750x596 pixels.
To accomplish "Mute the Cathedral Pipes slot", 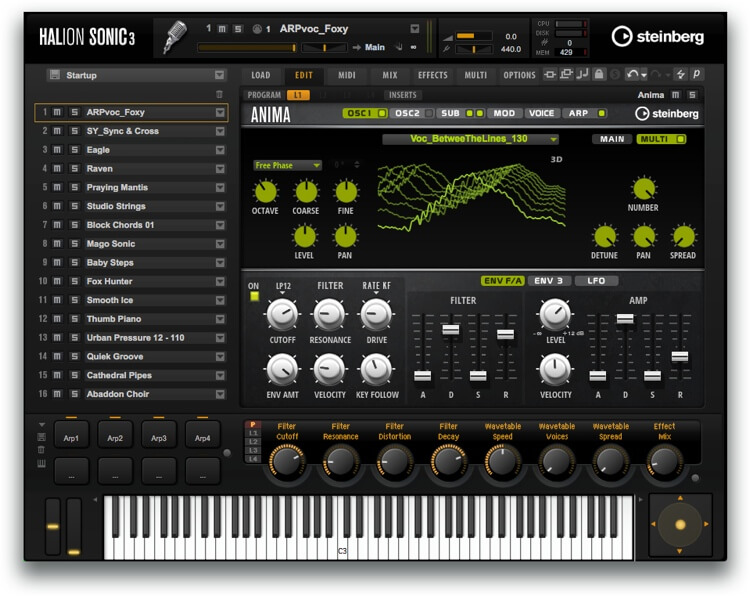I will [x=57, y=375].
